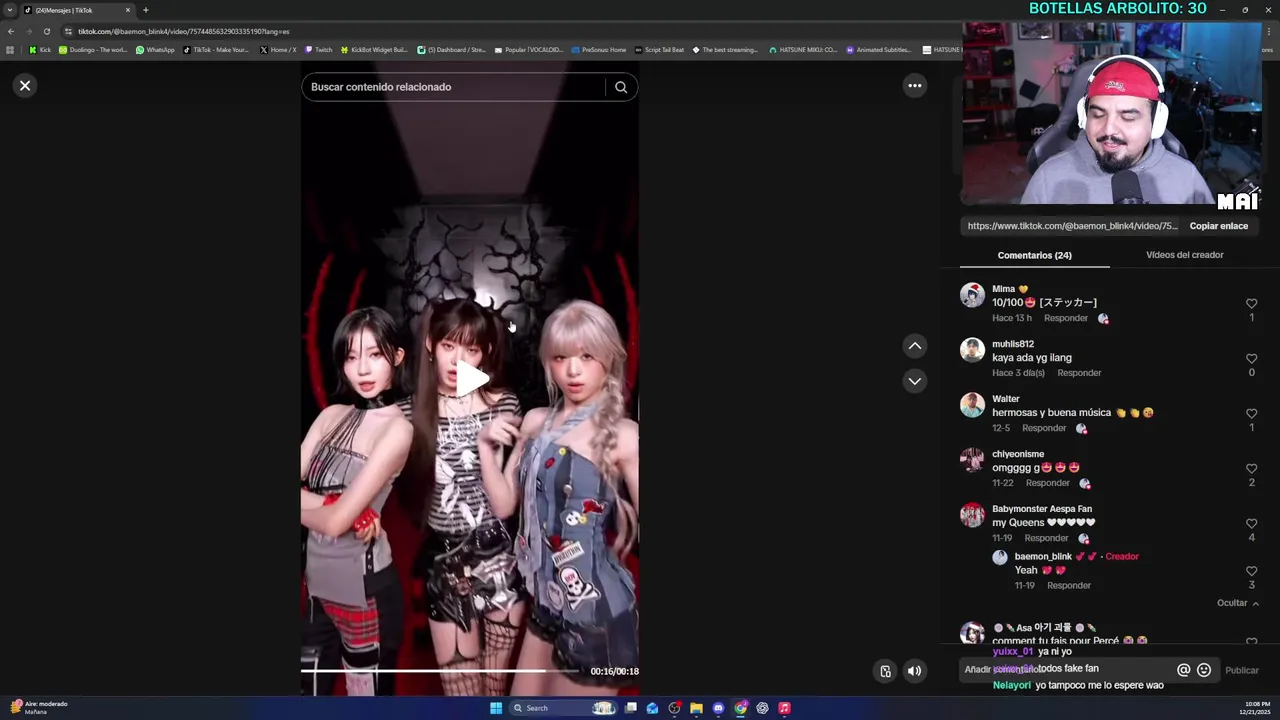Like Mima's comment with heart icon
The width and height of the screenshot is (1280, 720).
point(1251,303)
